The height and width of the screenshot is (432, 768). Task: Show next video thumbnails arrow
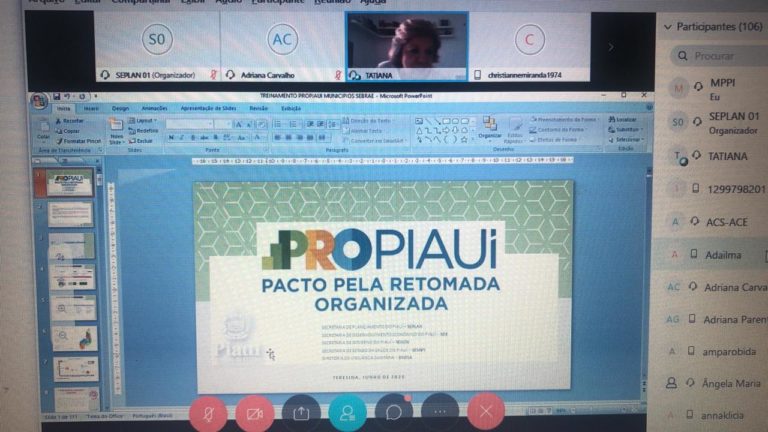(x=611, y=47)
